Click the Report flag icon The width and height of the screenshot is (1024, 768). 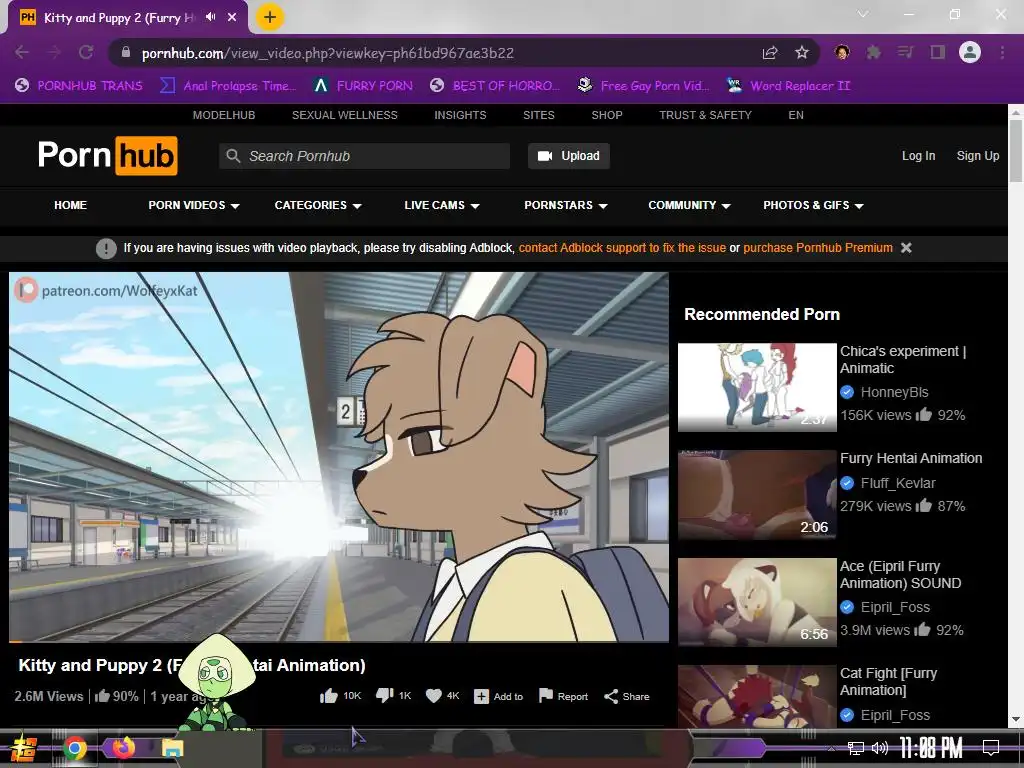click(x=545, y=696)
